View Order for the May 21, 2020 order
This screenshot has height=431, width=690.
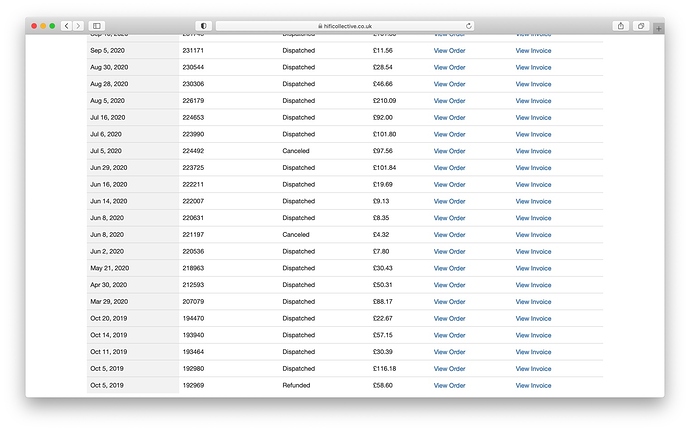[449, 268]
